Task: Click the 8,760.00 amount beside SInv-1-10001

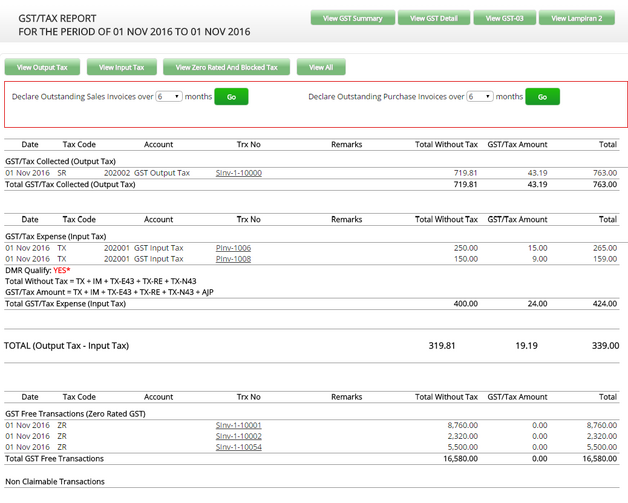Action: click(x=463, y=425)
